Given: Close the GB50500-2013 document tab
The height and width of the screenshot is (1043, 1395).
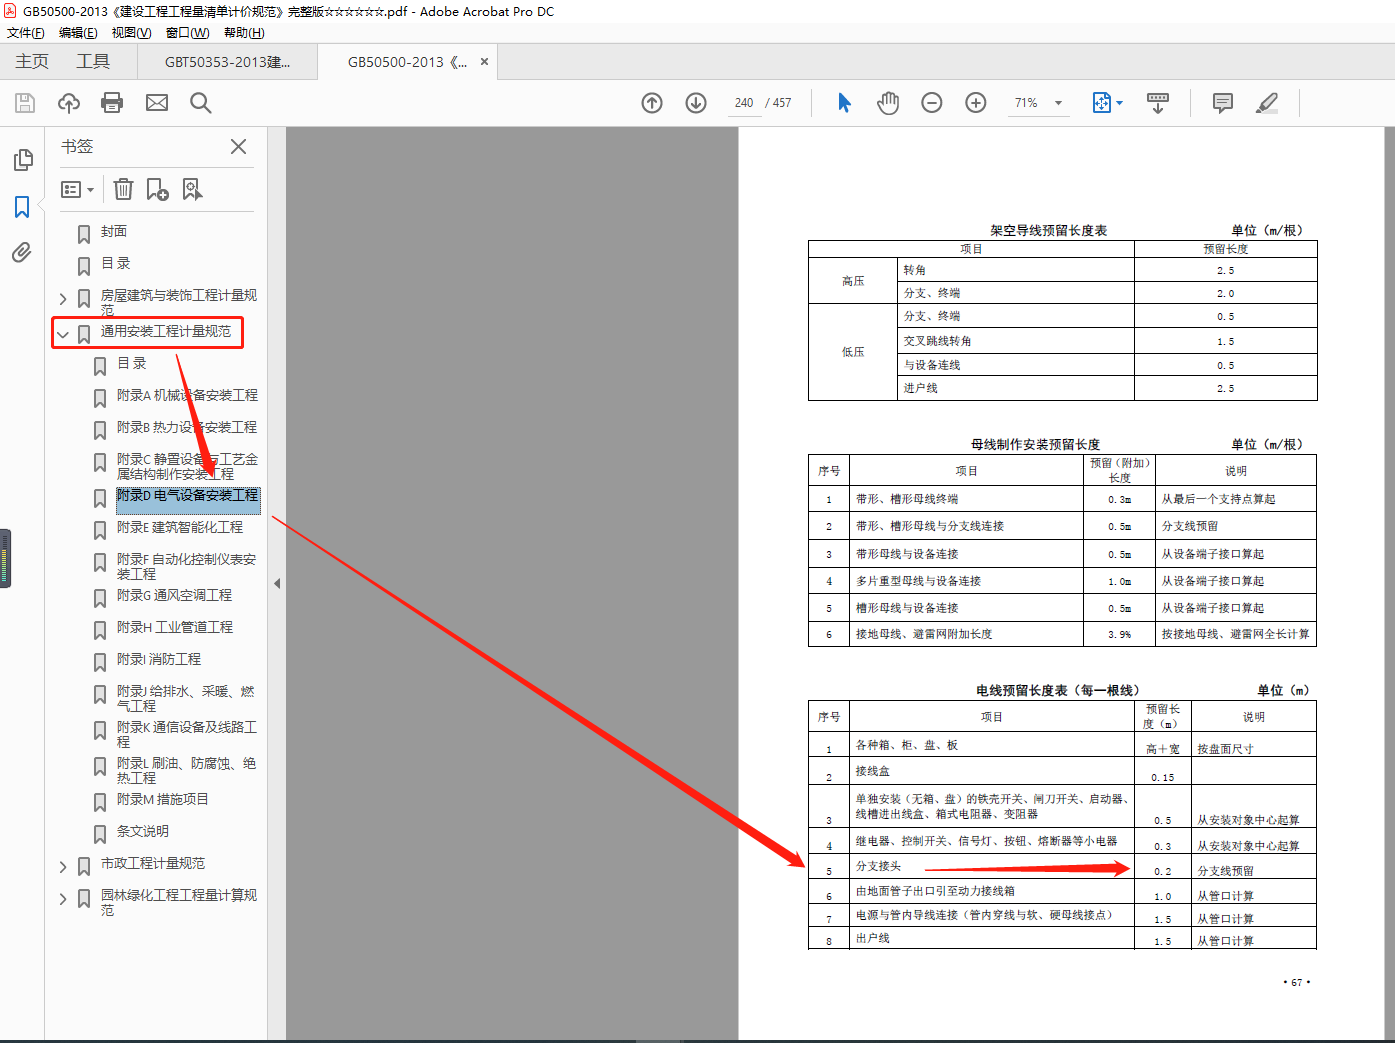Looking at the screenshot, I should (485, 62).
